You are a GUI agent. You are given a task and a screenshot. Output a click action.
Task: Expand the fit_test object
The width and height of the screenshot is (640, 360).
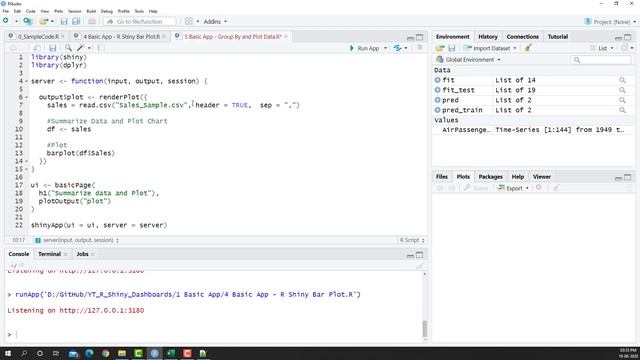[438, 90]
